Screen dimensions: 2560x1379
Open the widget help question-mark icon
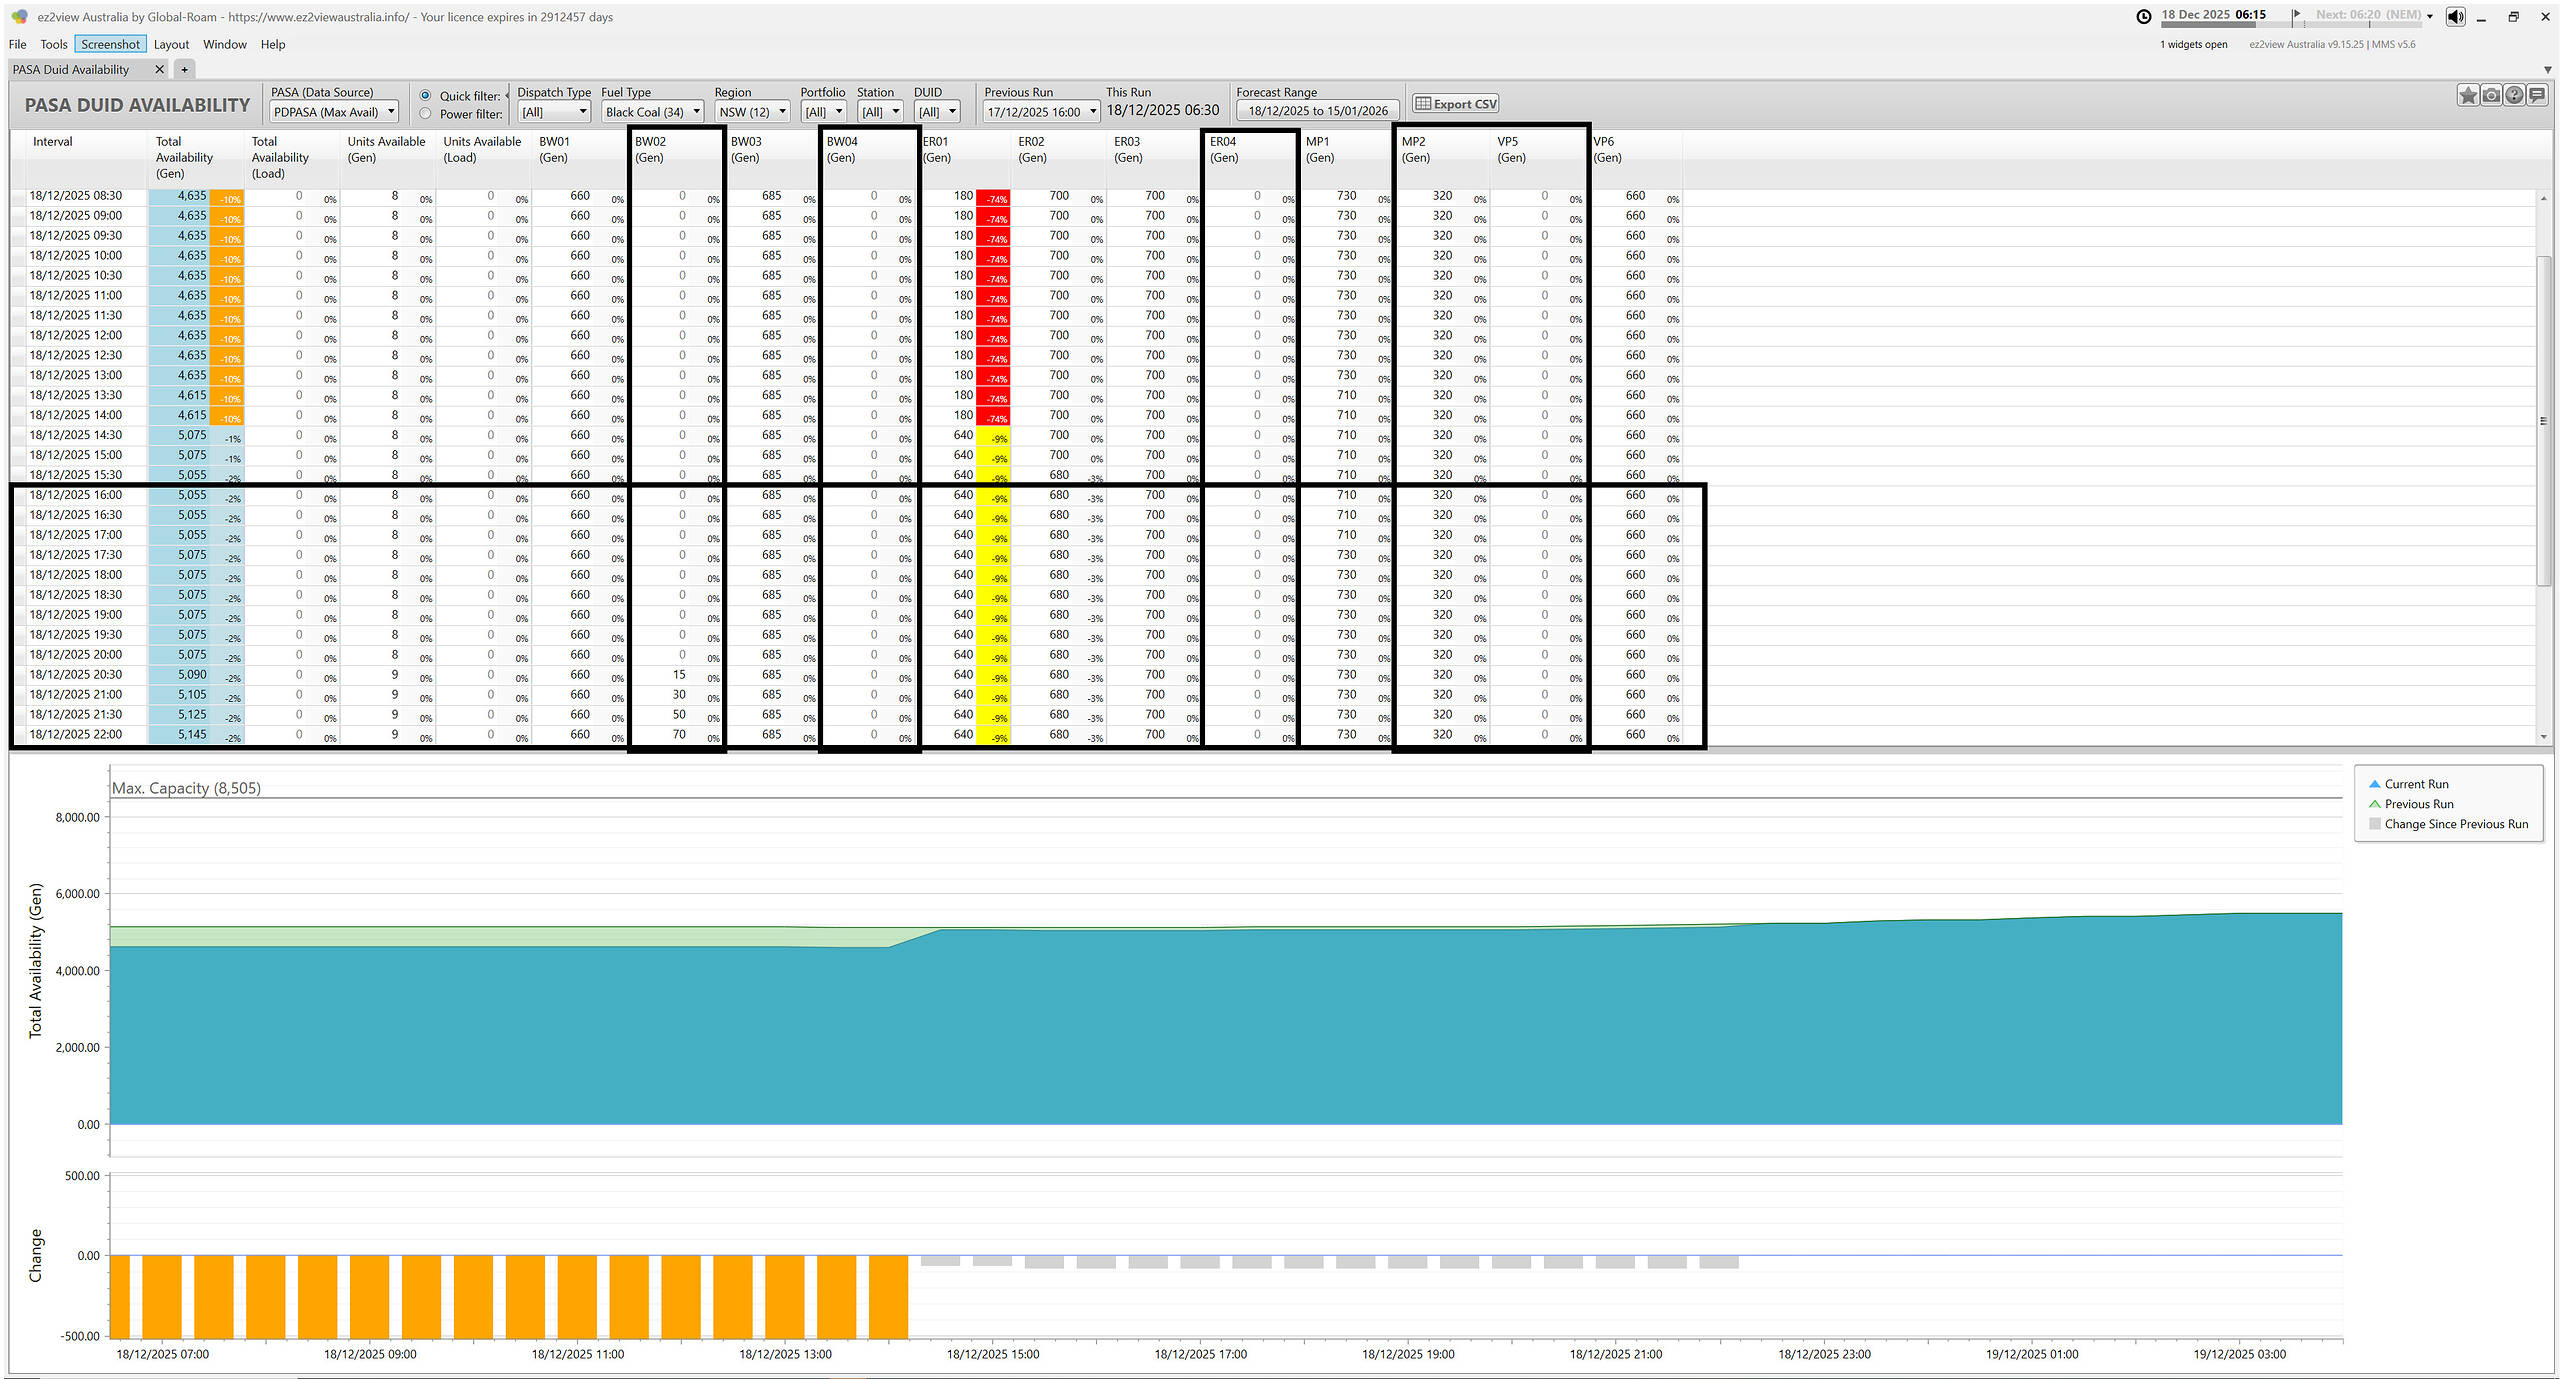pyautogui.click(x=2514, y=96)
